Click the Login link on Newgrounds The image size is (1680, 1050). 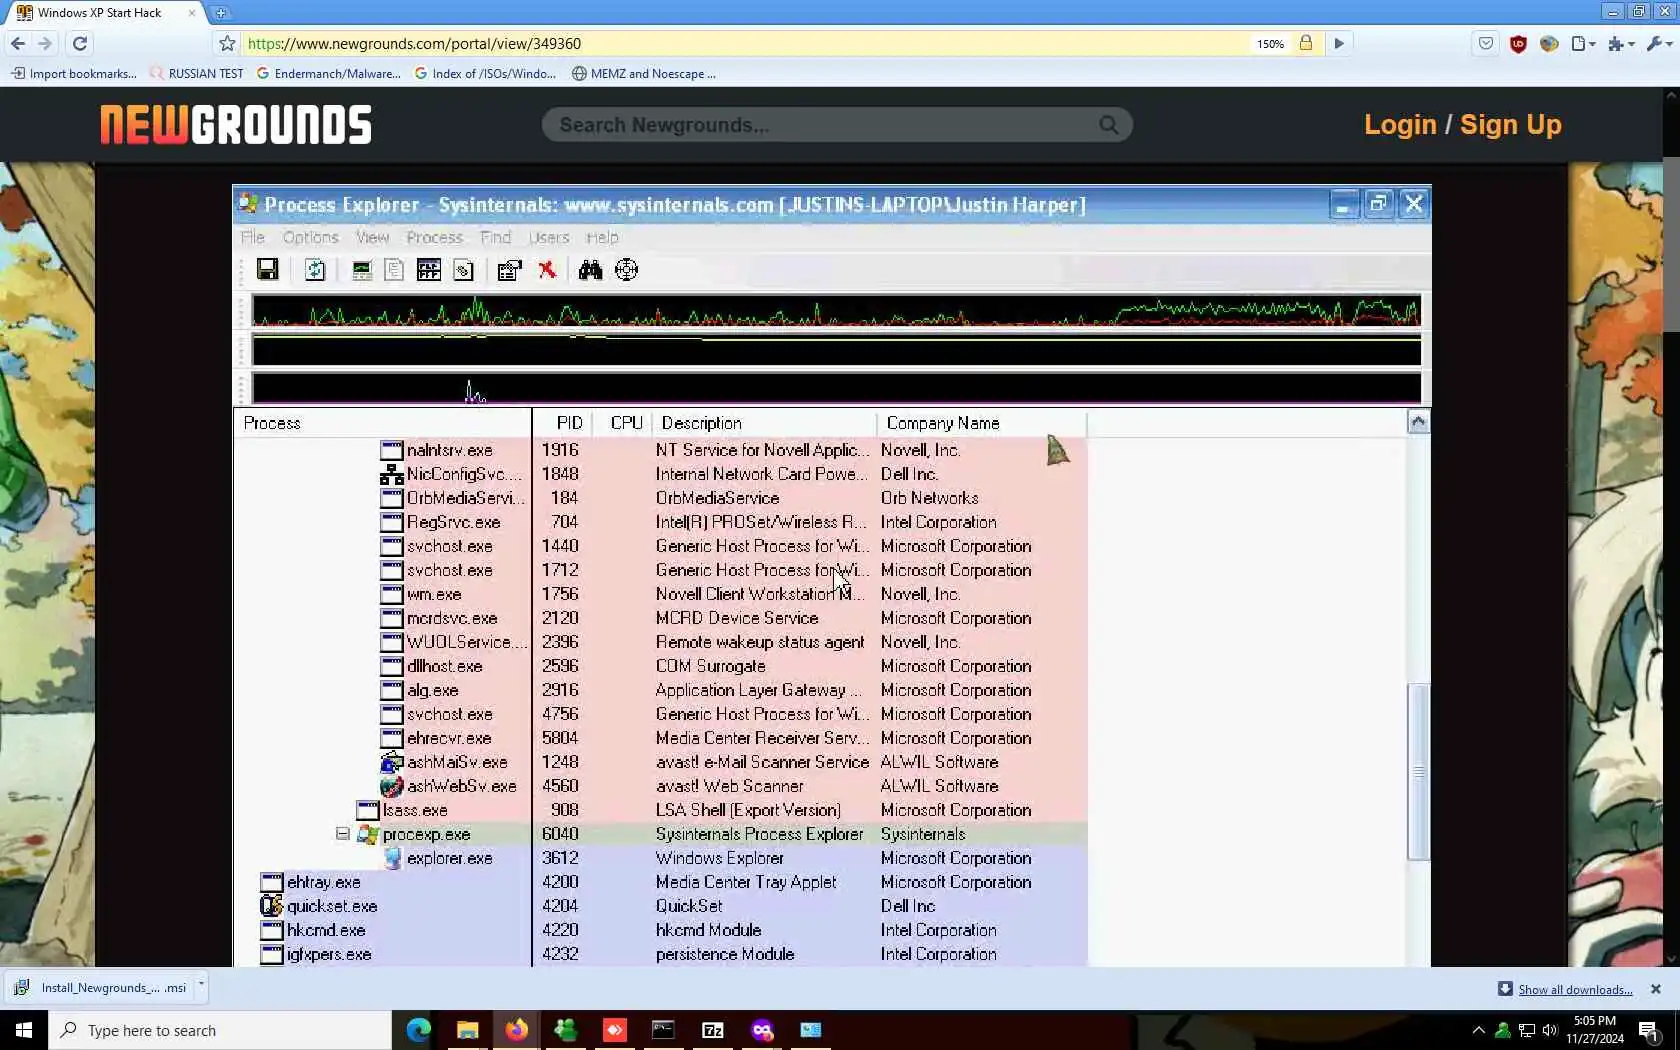click(x=1400, y=125)
